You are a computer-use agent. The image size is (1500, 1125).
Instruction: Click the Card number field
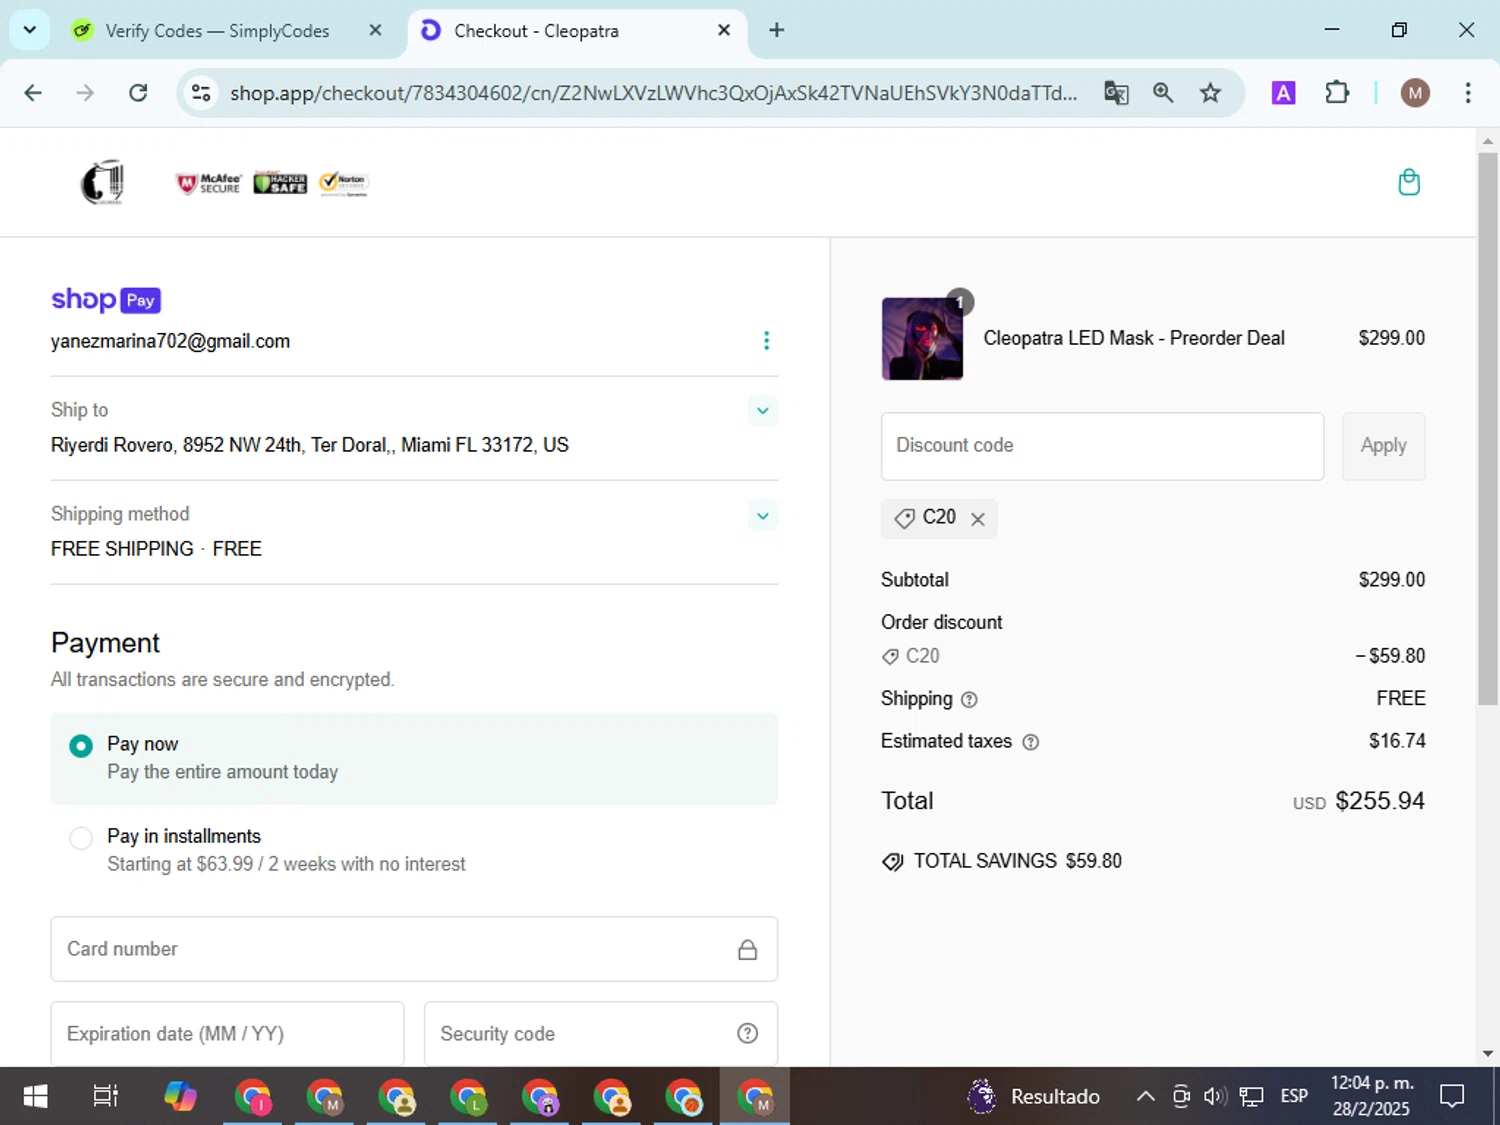[414, 949]
